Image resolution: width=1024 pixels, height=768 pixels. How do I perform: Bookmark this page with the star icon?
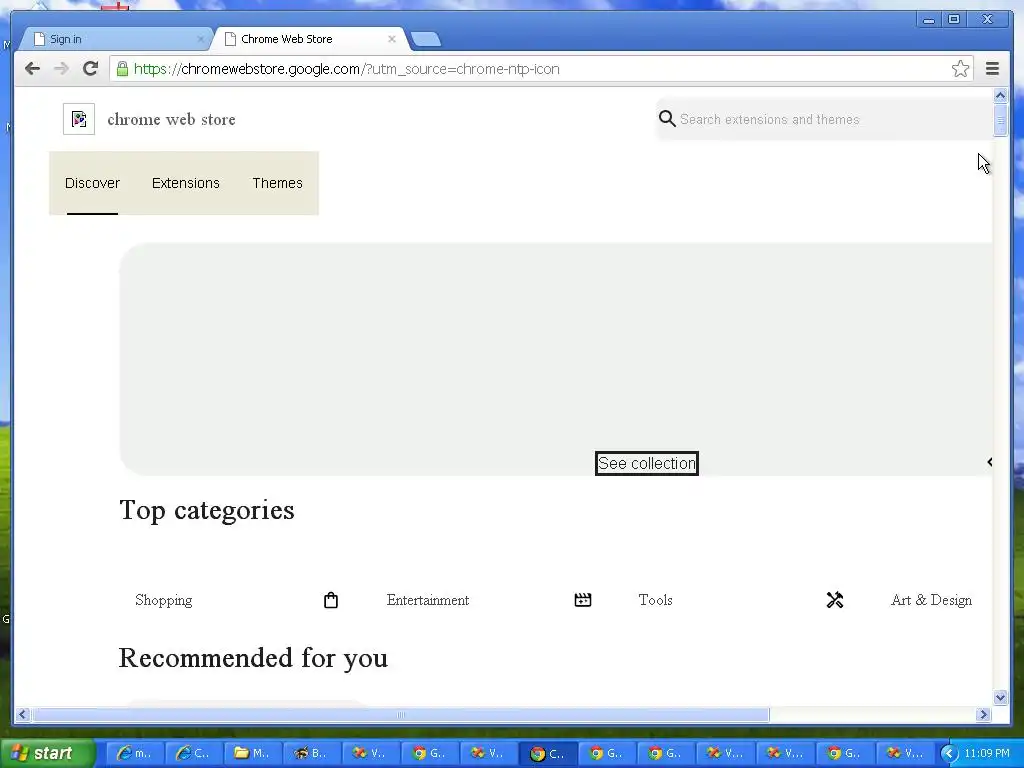(x=960, y=69)
